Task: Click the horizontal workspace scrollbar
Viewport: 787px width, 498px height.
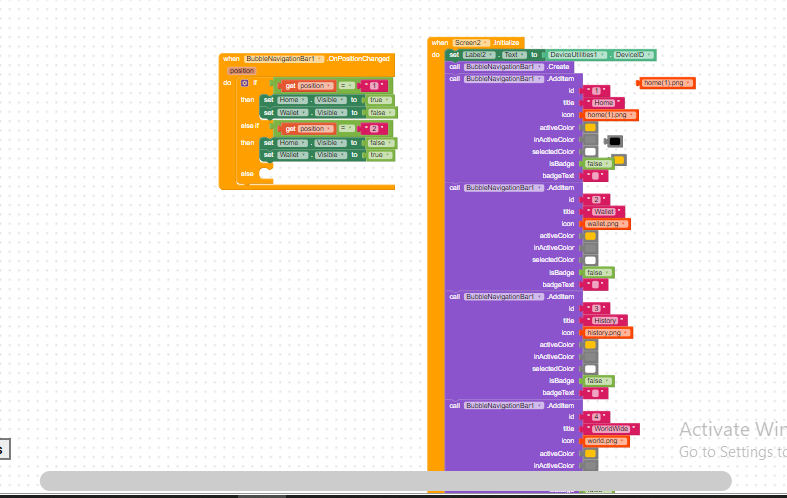Action: coord(385,481)
